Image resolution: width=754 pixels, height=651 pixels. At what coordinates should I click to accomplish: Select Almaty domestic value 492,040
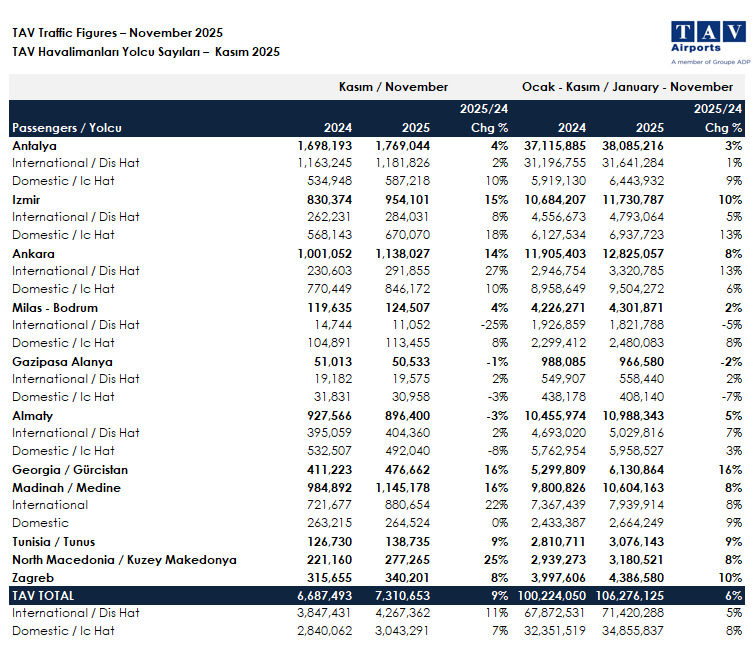[407, 451]
